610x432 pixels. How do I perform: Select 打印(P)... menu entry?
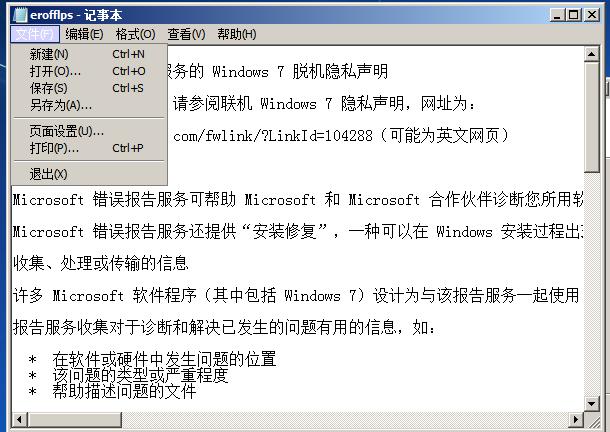point(89,148)
